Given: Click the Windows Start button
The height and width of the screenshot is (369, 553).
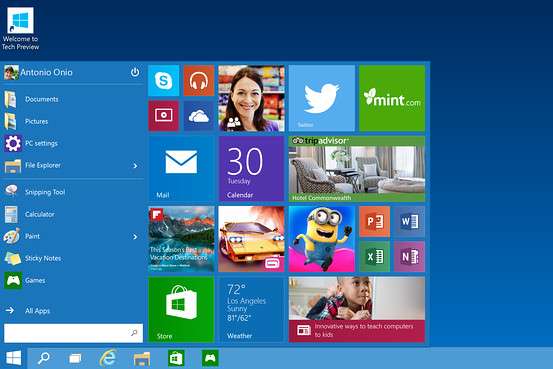Looking at the screenshot, I should pos(14,358).
